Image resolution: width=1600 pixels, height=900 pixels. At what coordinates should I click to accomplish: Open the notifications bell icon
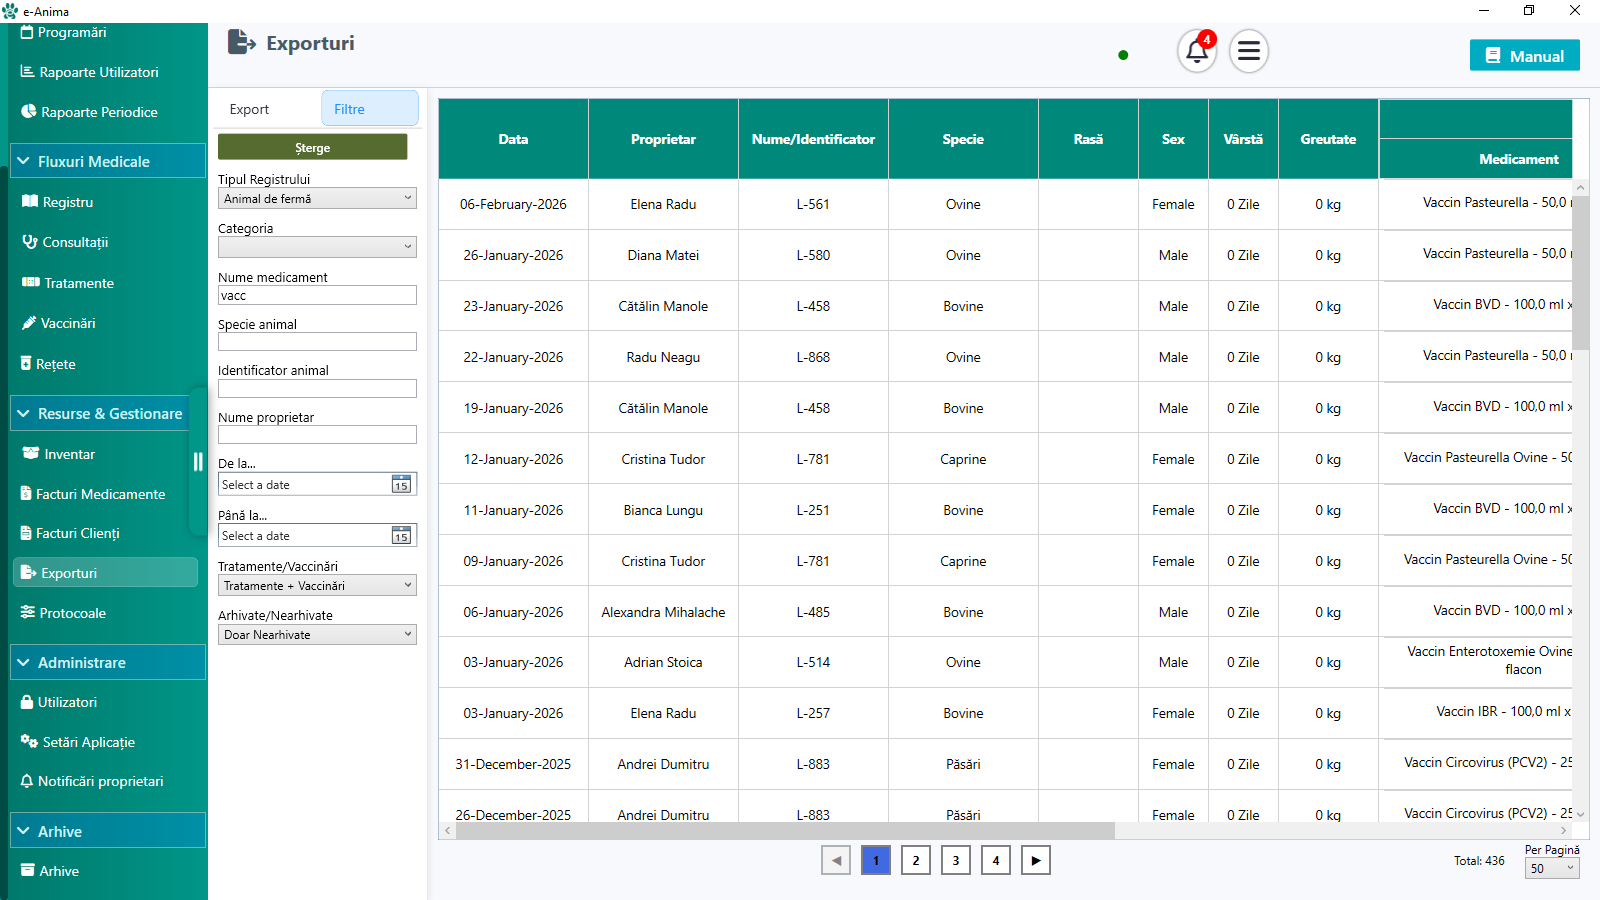click(x=1197, y=51)
